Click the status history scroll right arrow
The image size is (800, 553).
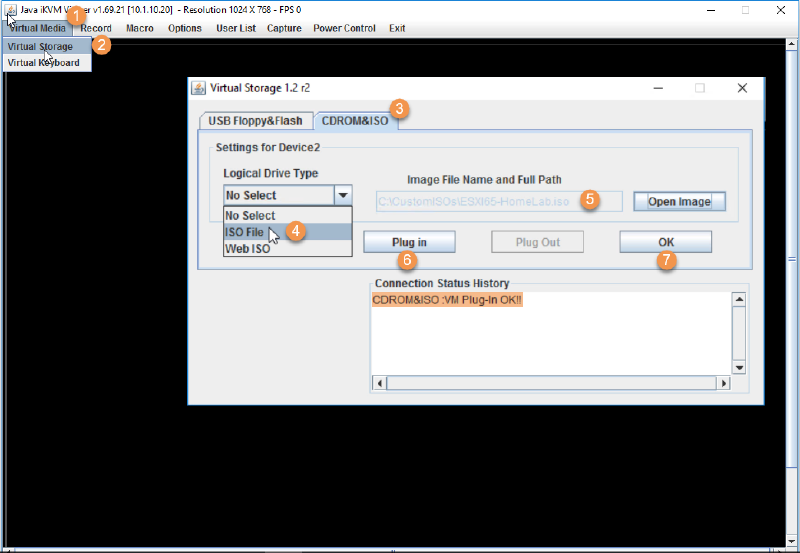click(723, 383)
